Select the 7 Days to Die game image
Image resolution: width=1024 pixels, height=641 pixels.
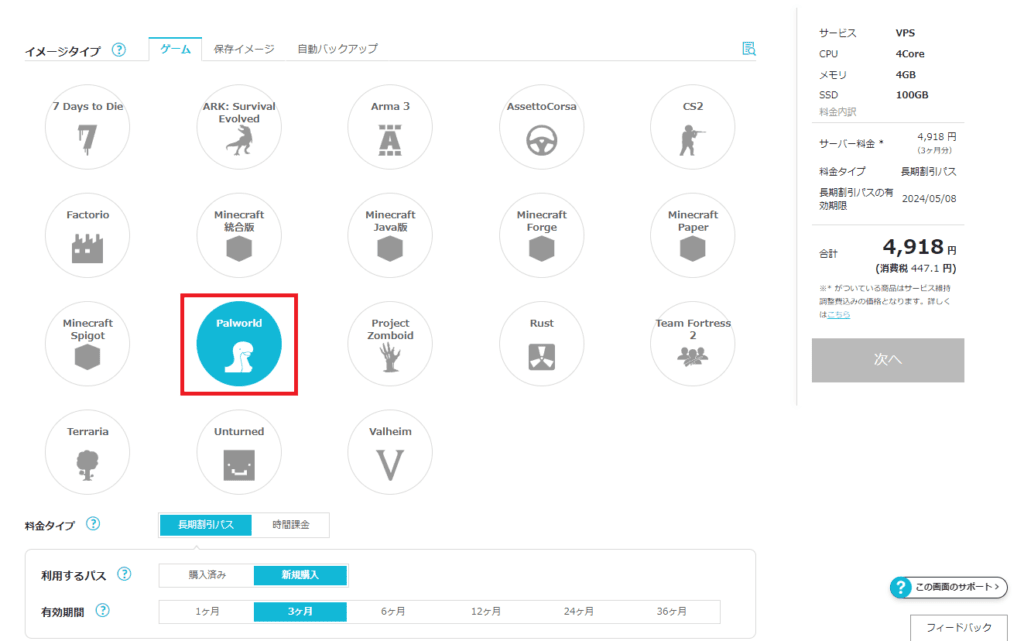(88, 127)
